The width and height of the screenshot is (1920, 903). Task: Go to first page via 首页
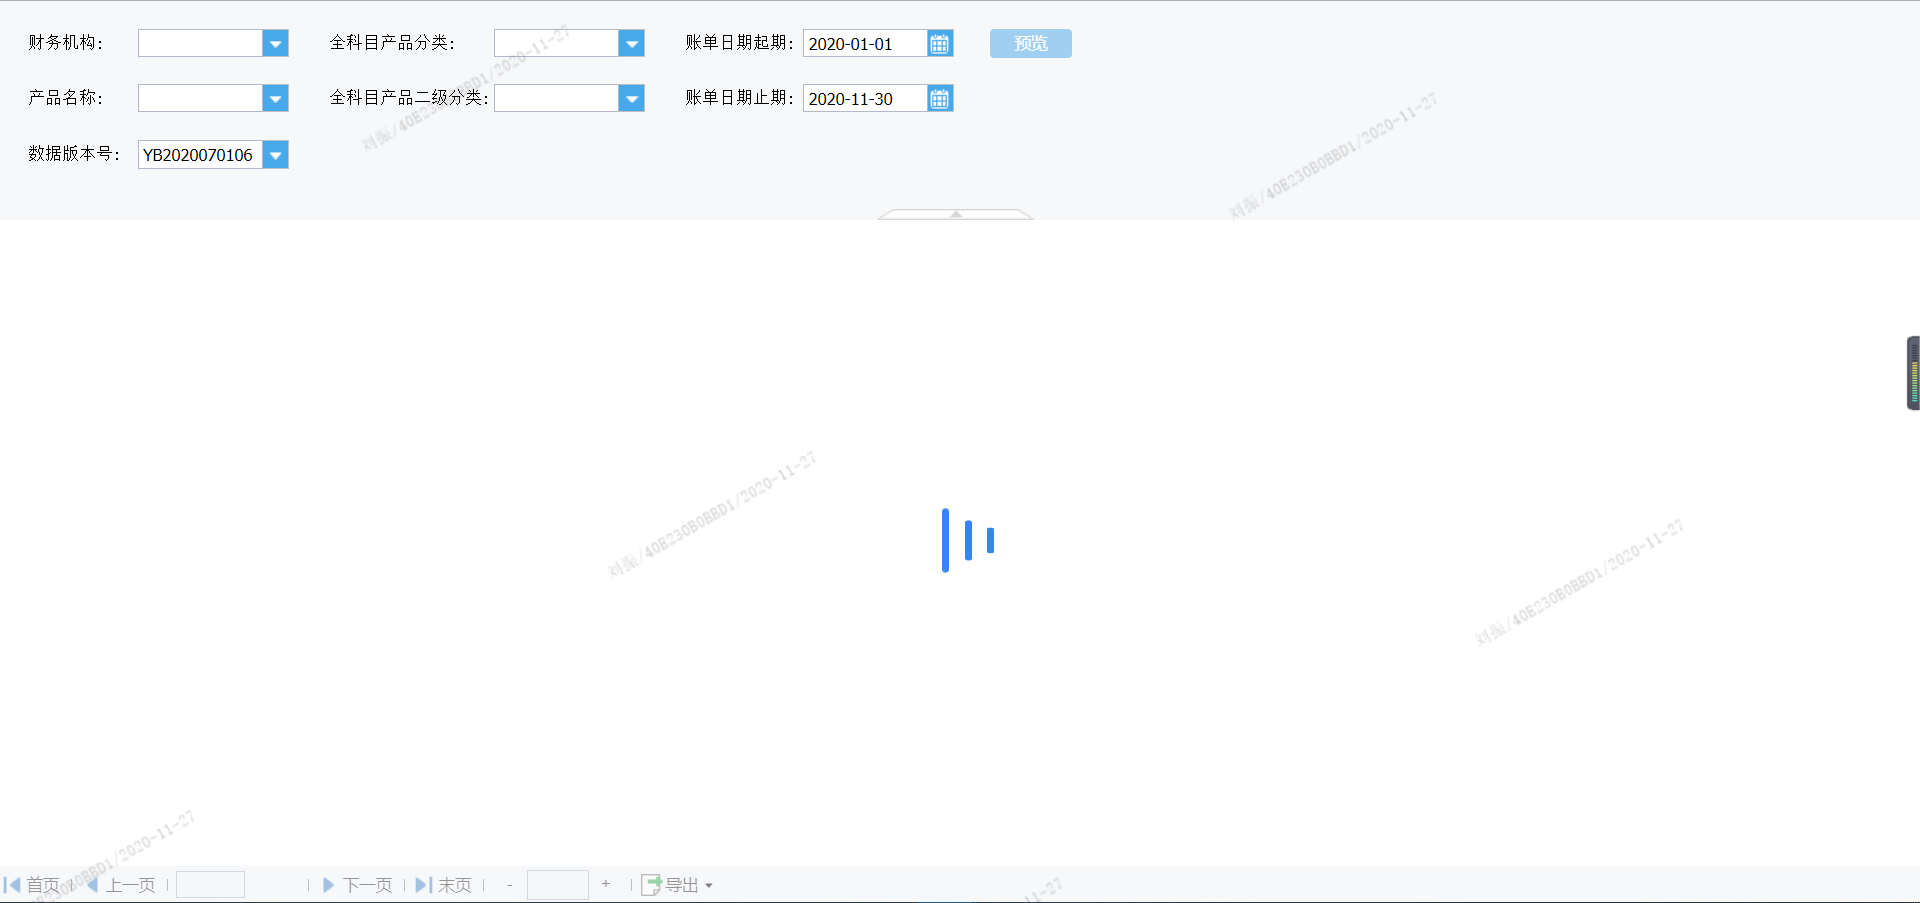point(32,885)
